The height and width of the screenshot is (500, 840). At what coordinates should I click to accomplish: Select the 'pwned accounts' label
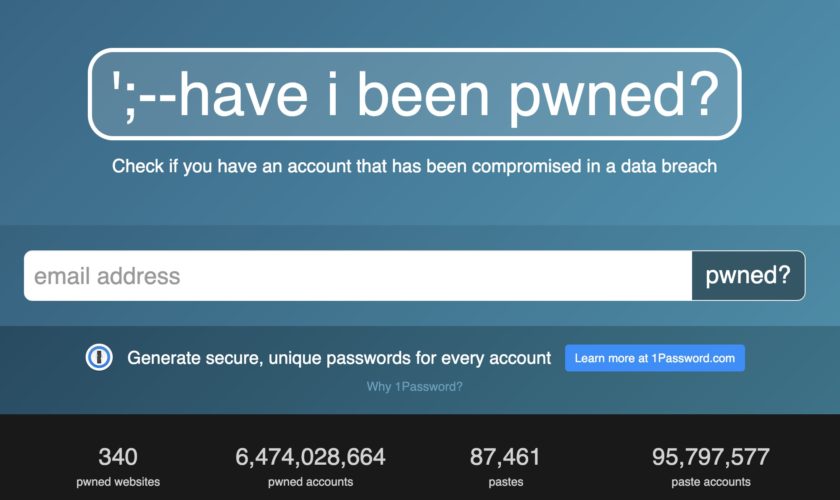pos(310,482)
